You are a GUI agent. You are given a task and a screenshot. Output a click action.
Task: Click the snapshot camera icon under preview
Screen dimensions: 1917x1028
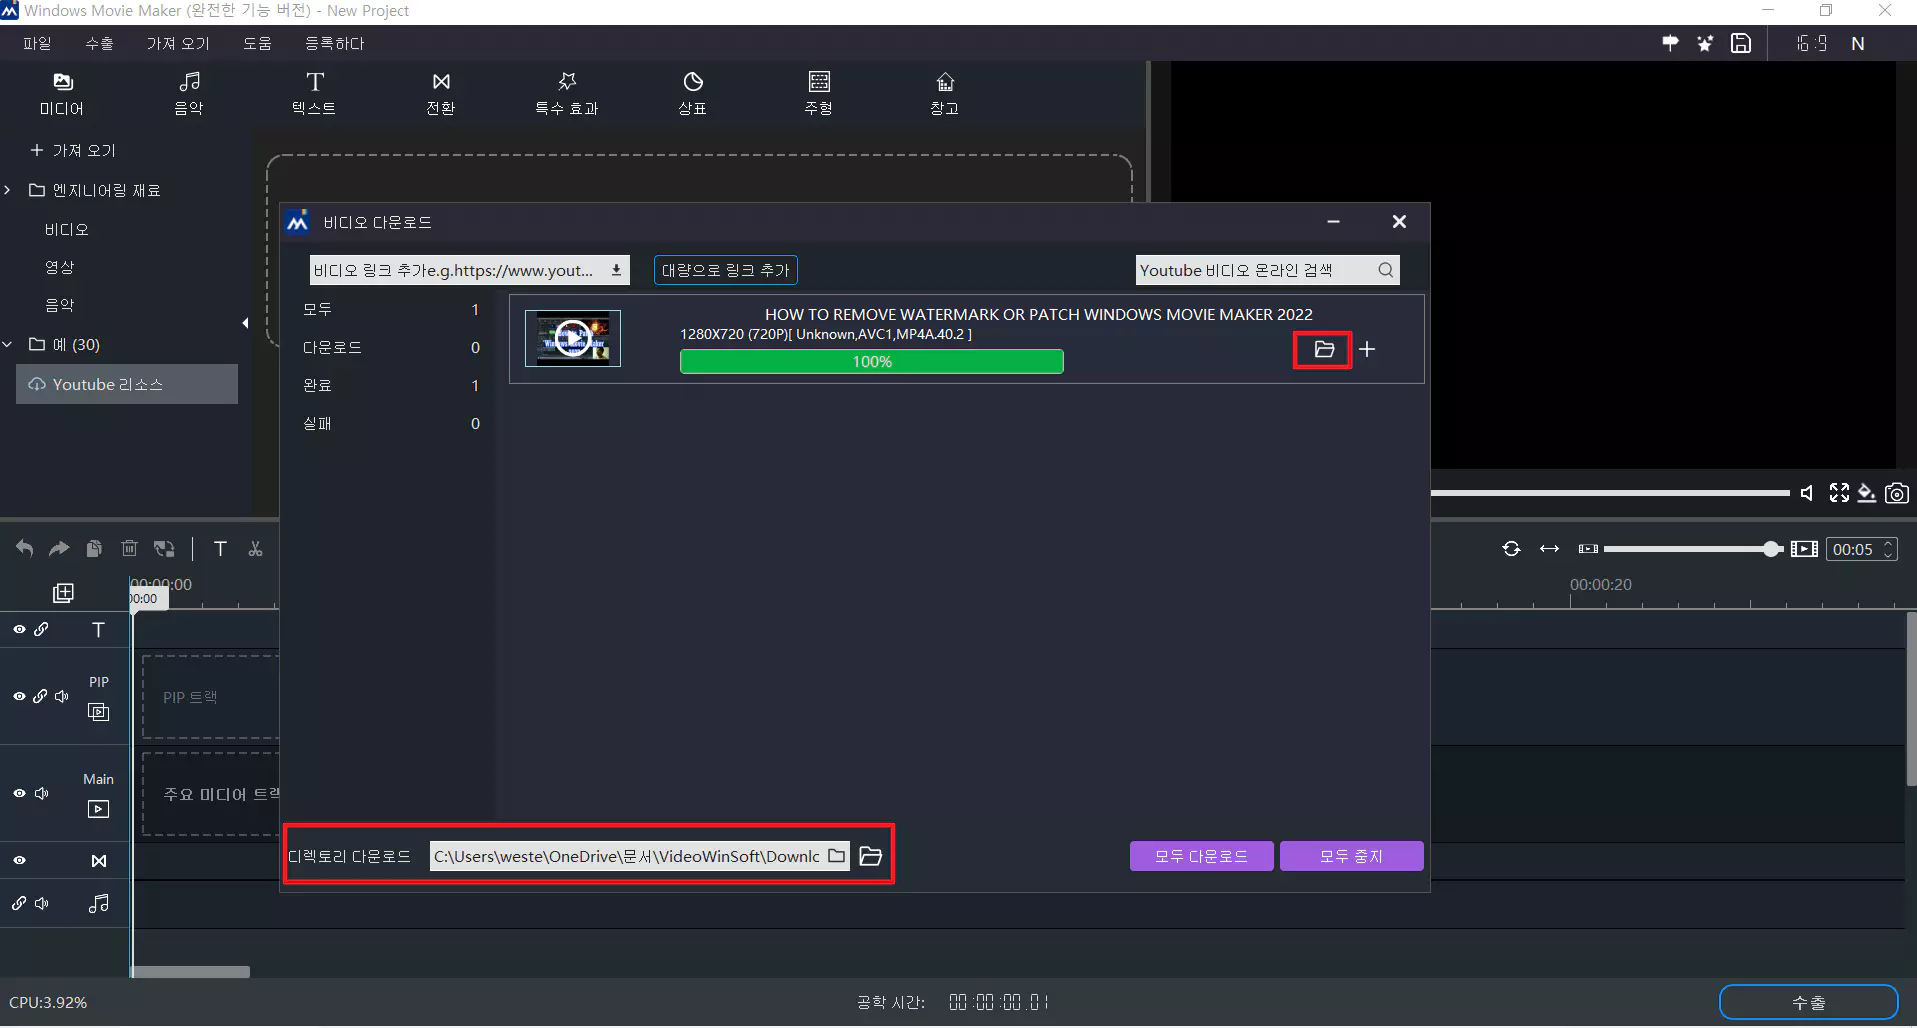coord(1896,493)
